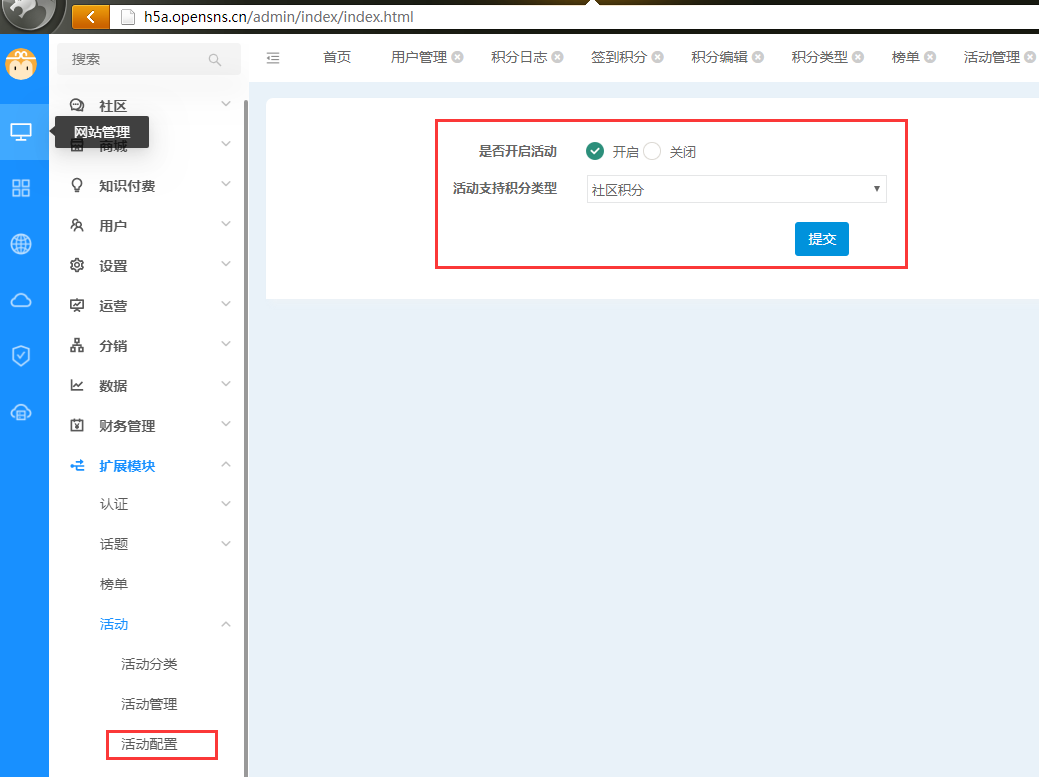Open the cloud icon in left rail
Screen dimensions: 1039x777
coord(21,301)
